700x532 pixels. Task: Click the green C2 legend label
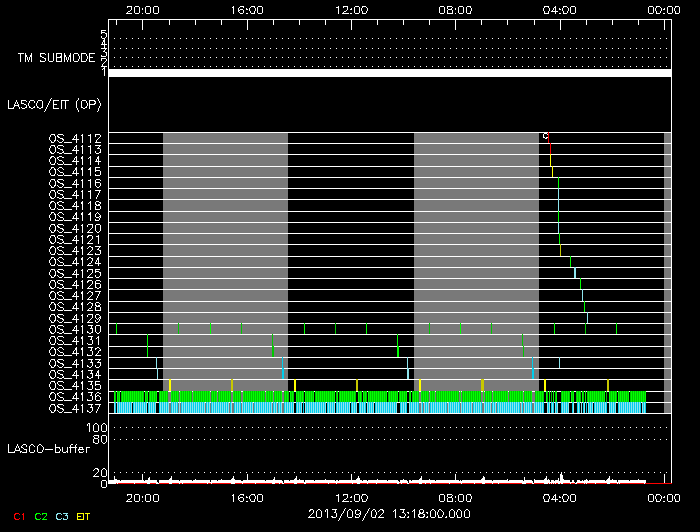point(41,516)
